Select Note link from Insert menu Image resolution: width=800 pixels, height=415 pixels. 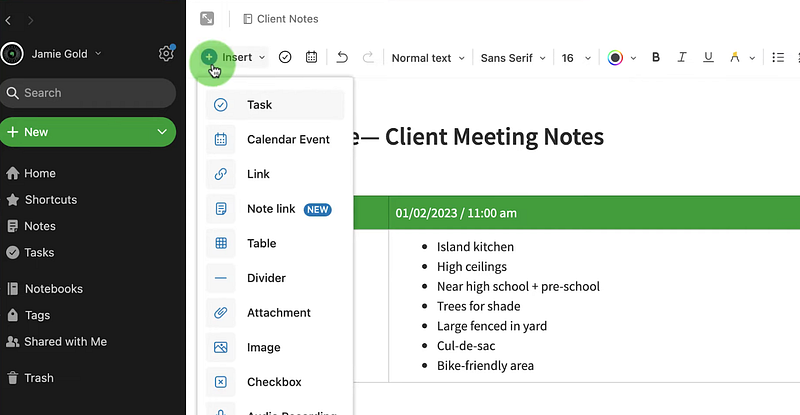(275, 209)
